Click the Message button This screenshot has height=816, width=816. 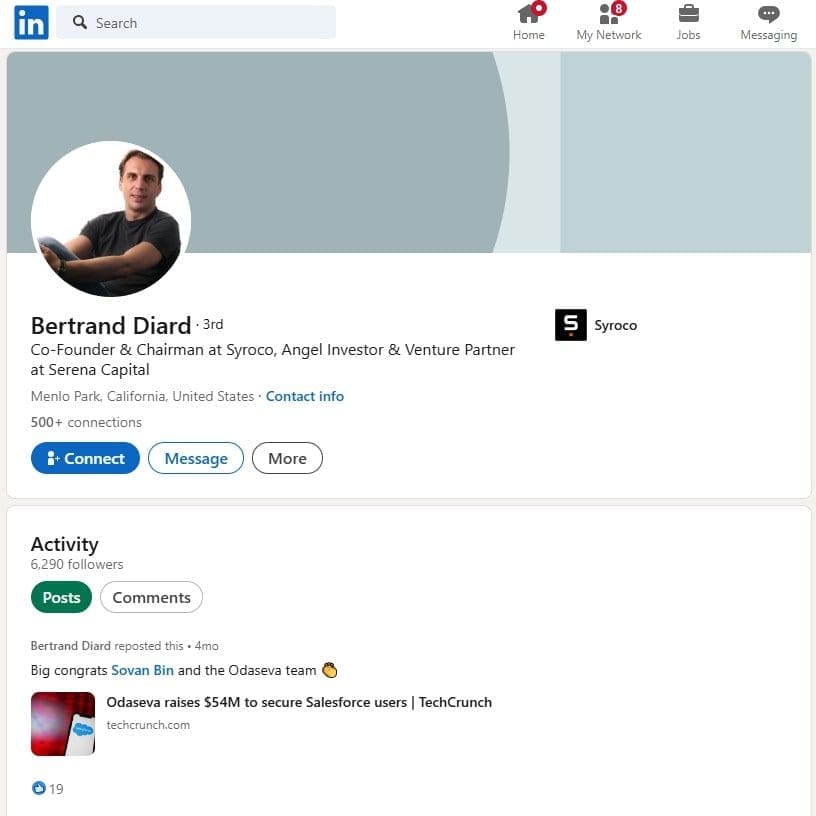coord(196,458)
